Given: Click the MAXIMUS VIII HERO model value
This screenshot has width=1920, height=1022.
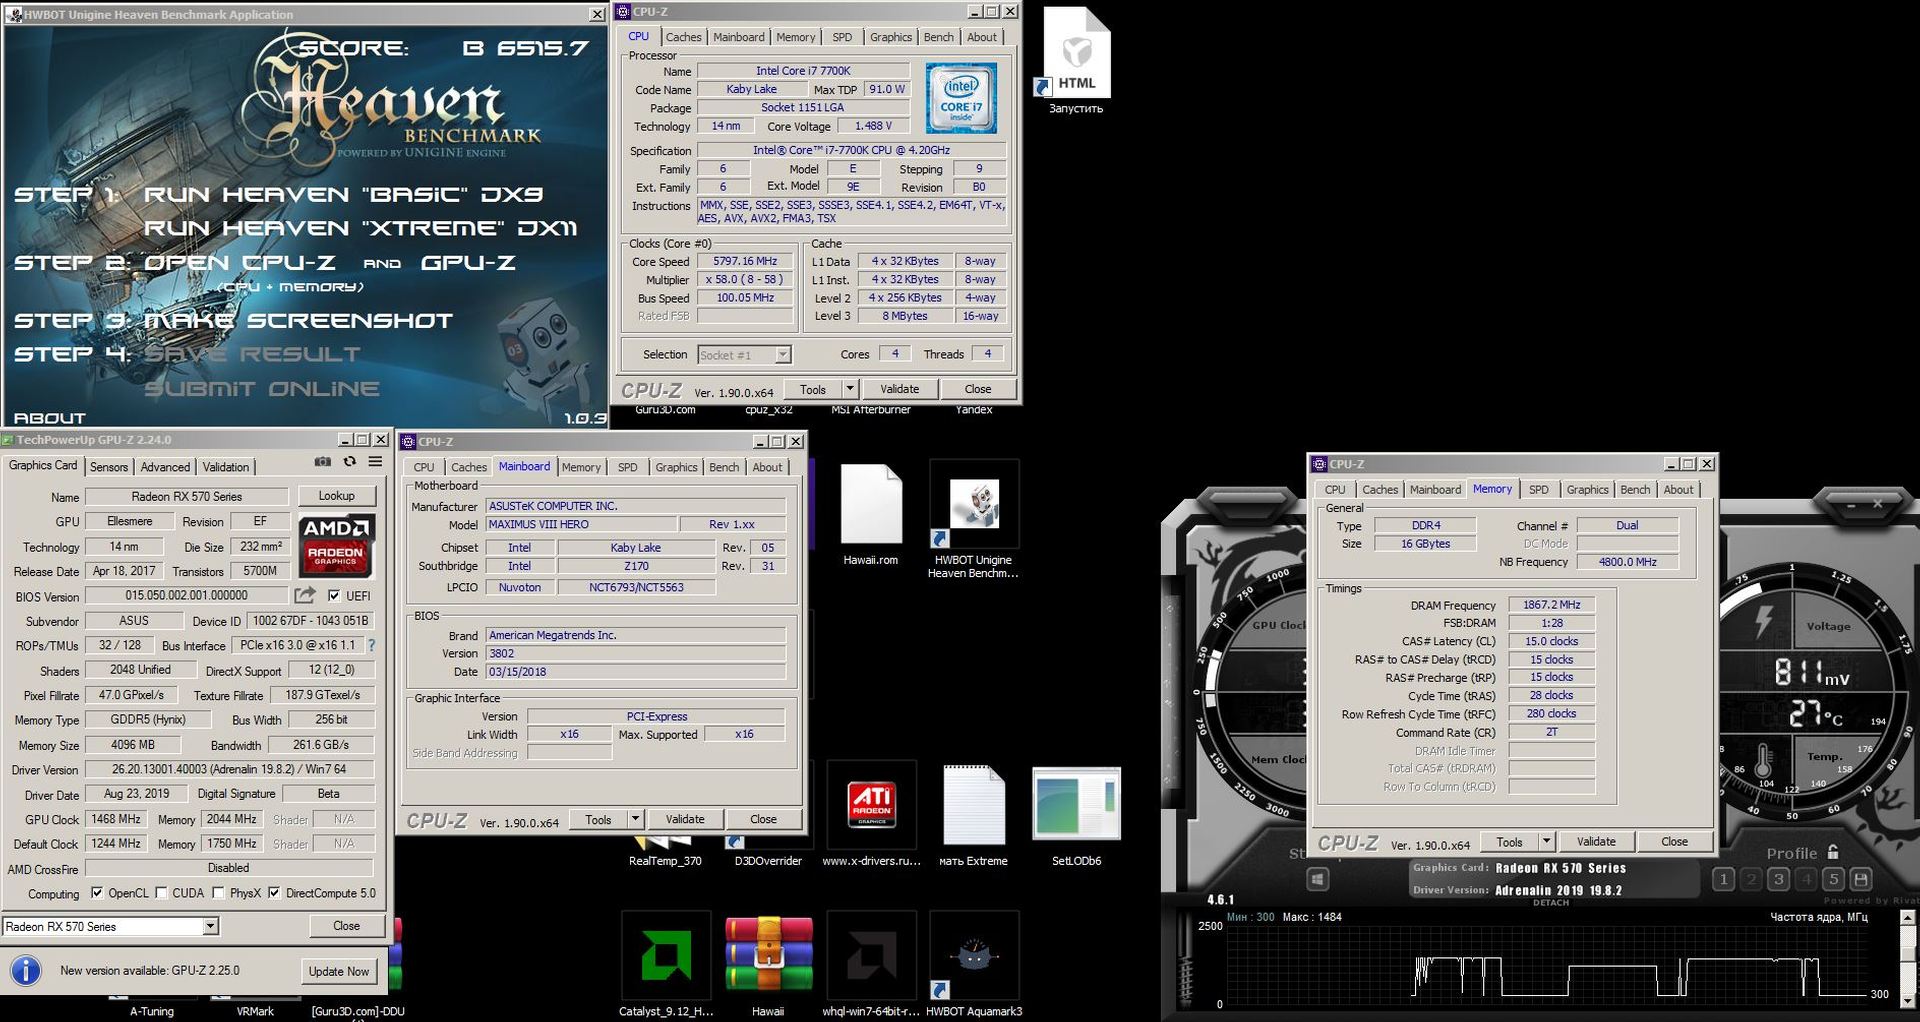Looking at the screenshot, I should point(581,524).
